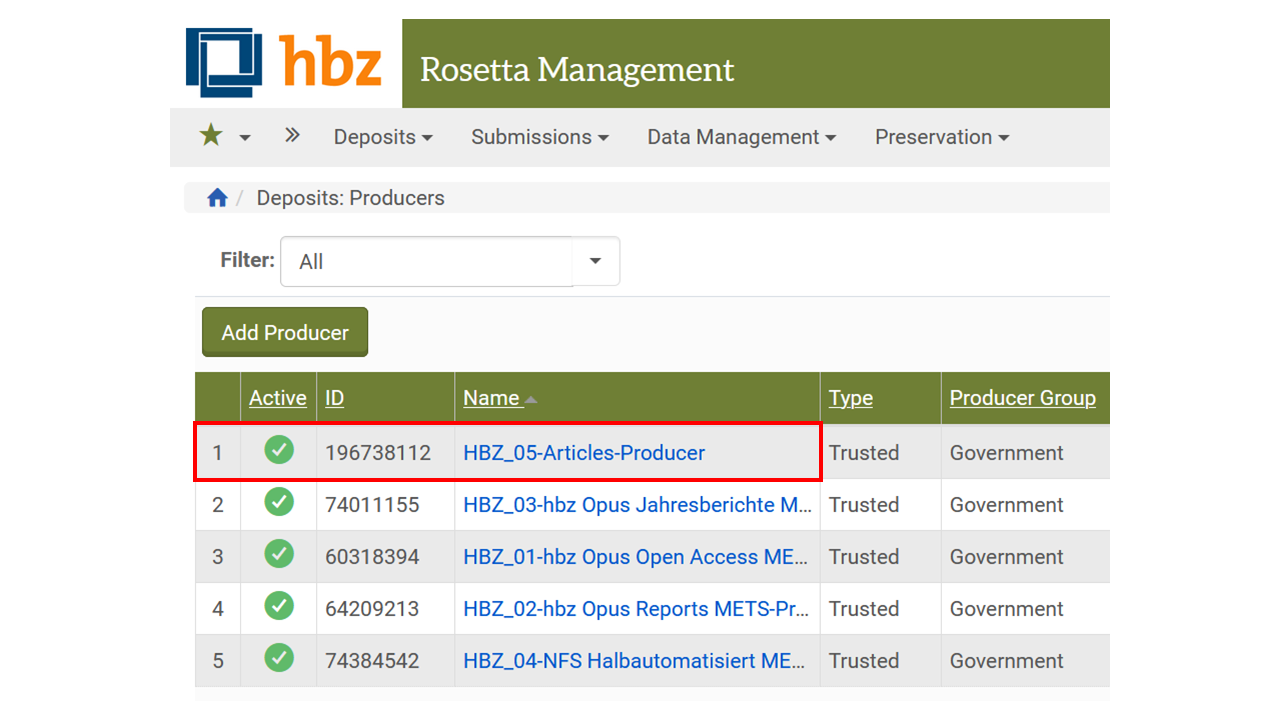Open the Submissions menu

[x=540, y=137]
